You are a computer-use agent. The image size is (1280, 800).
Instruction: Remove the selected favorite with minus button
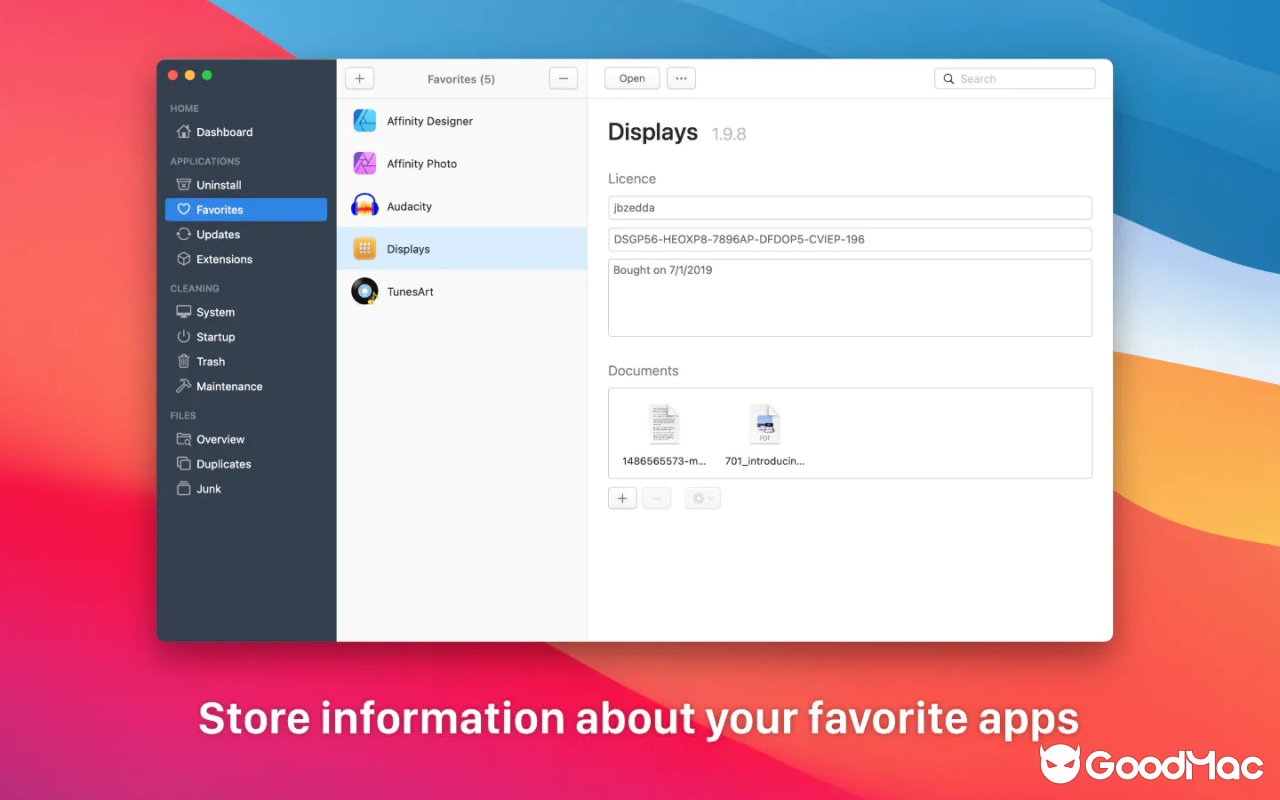(563, 79)
